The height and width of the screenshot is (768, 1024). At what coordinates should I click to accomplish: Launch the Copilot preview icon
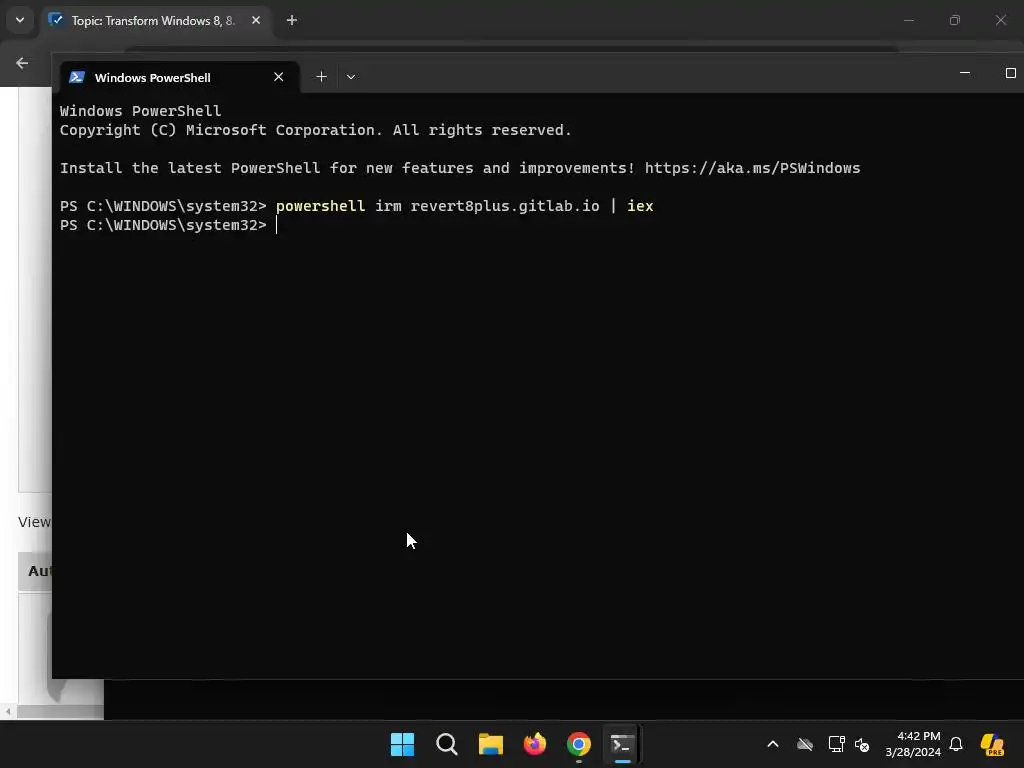click(992, 744)
